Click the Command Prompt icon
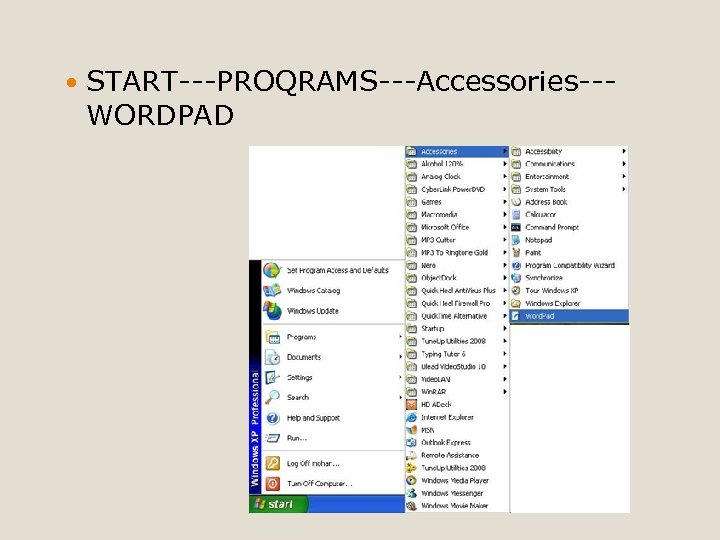Screen dimensions: 720x540 (516, 227)
